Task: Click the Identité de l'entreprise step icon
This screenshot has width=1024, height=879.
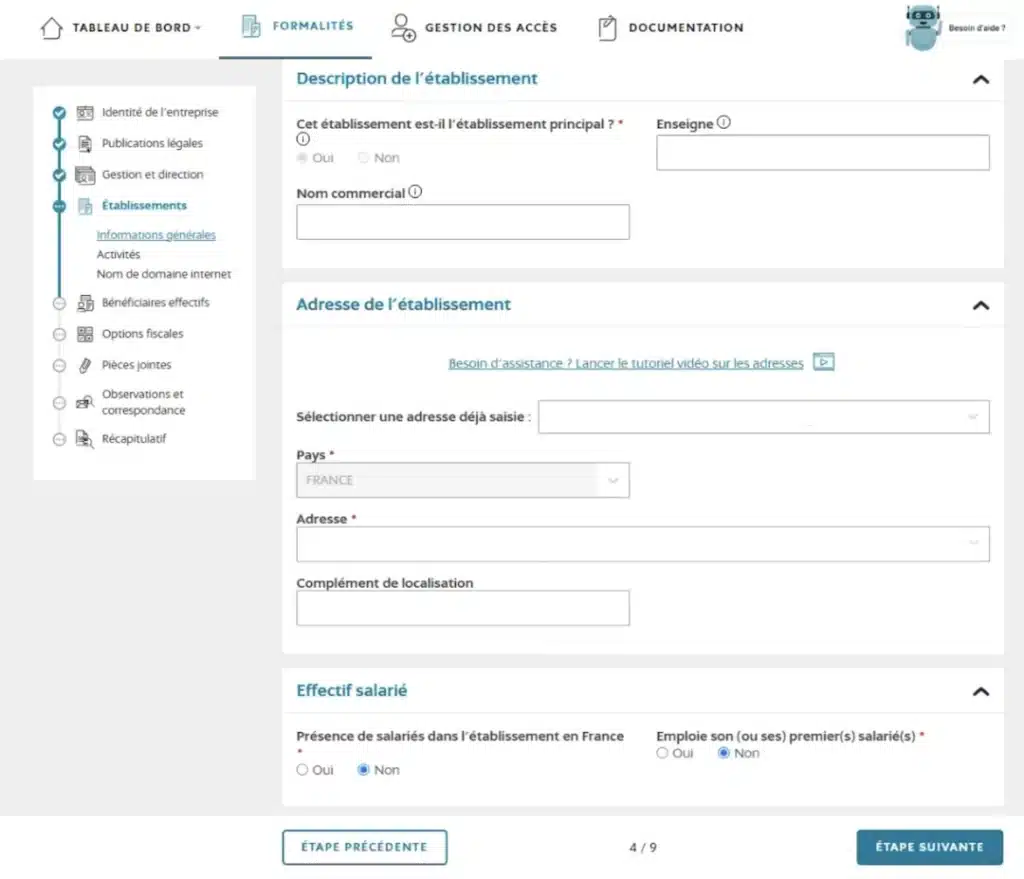Action: pyautogui.click(x=87, y=112)
